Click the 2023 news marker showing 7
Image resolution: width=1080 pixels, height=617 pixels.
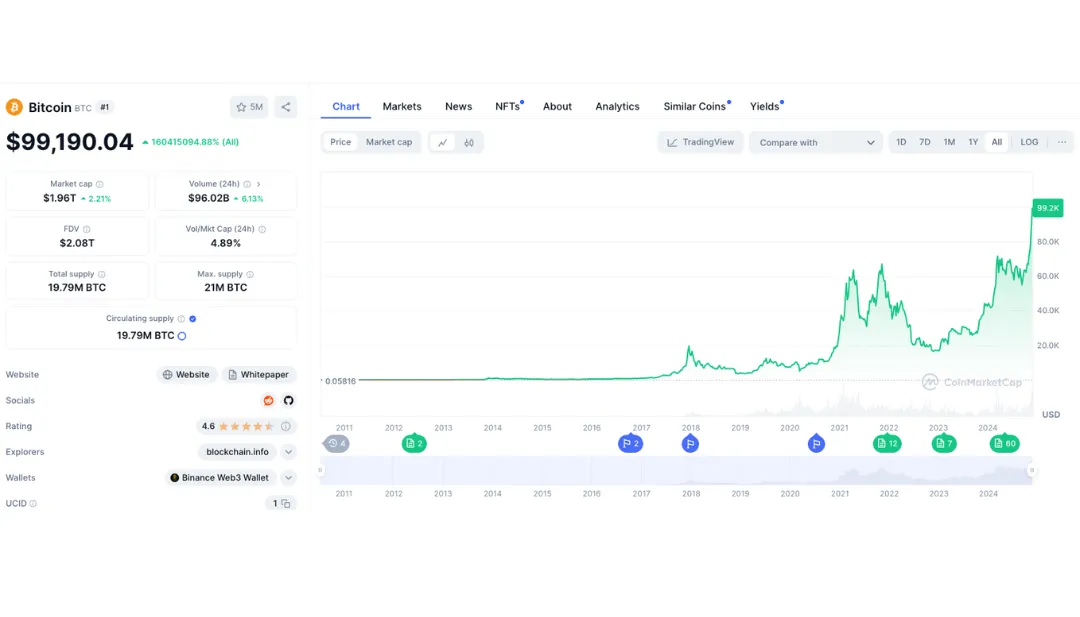tap(944, 443)
